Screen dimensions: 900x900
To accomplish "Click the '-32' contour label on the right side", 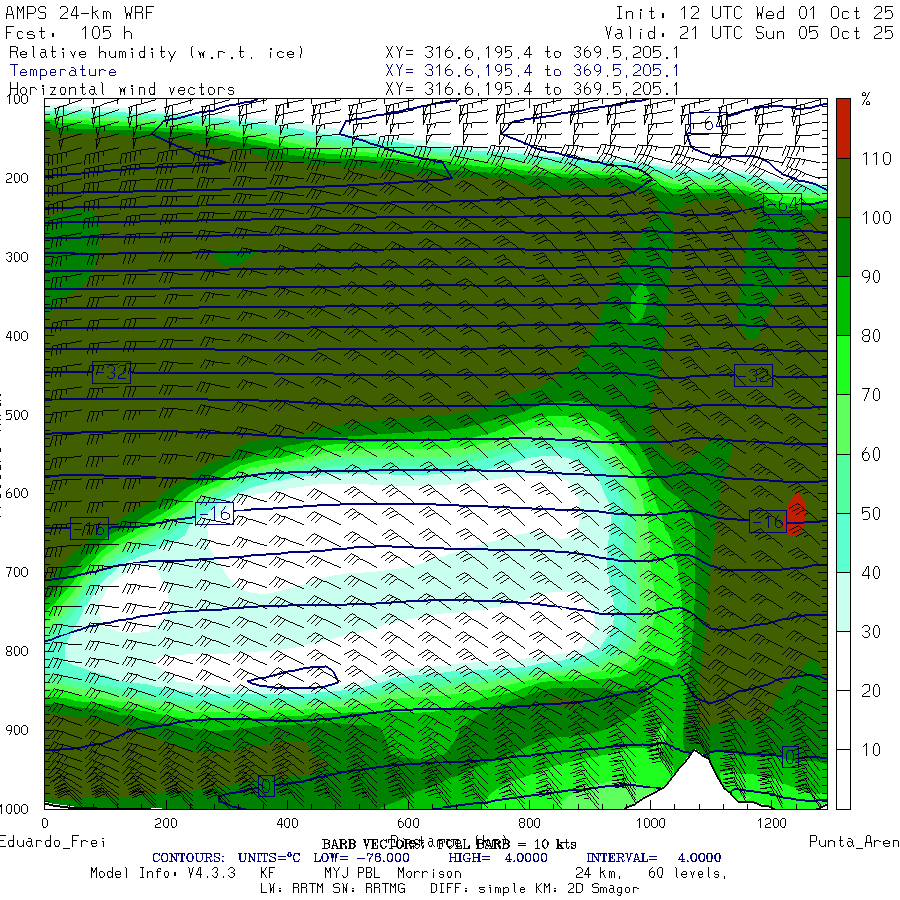I will pyautogui.click(x=753, y=375).
